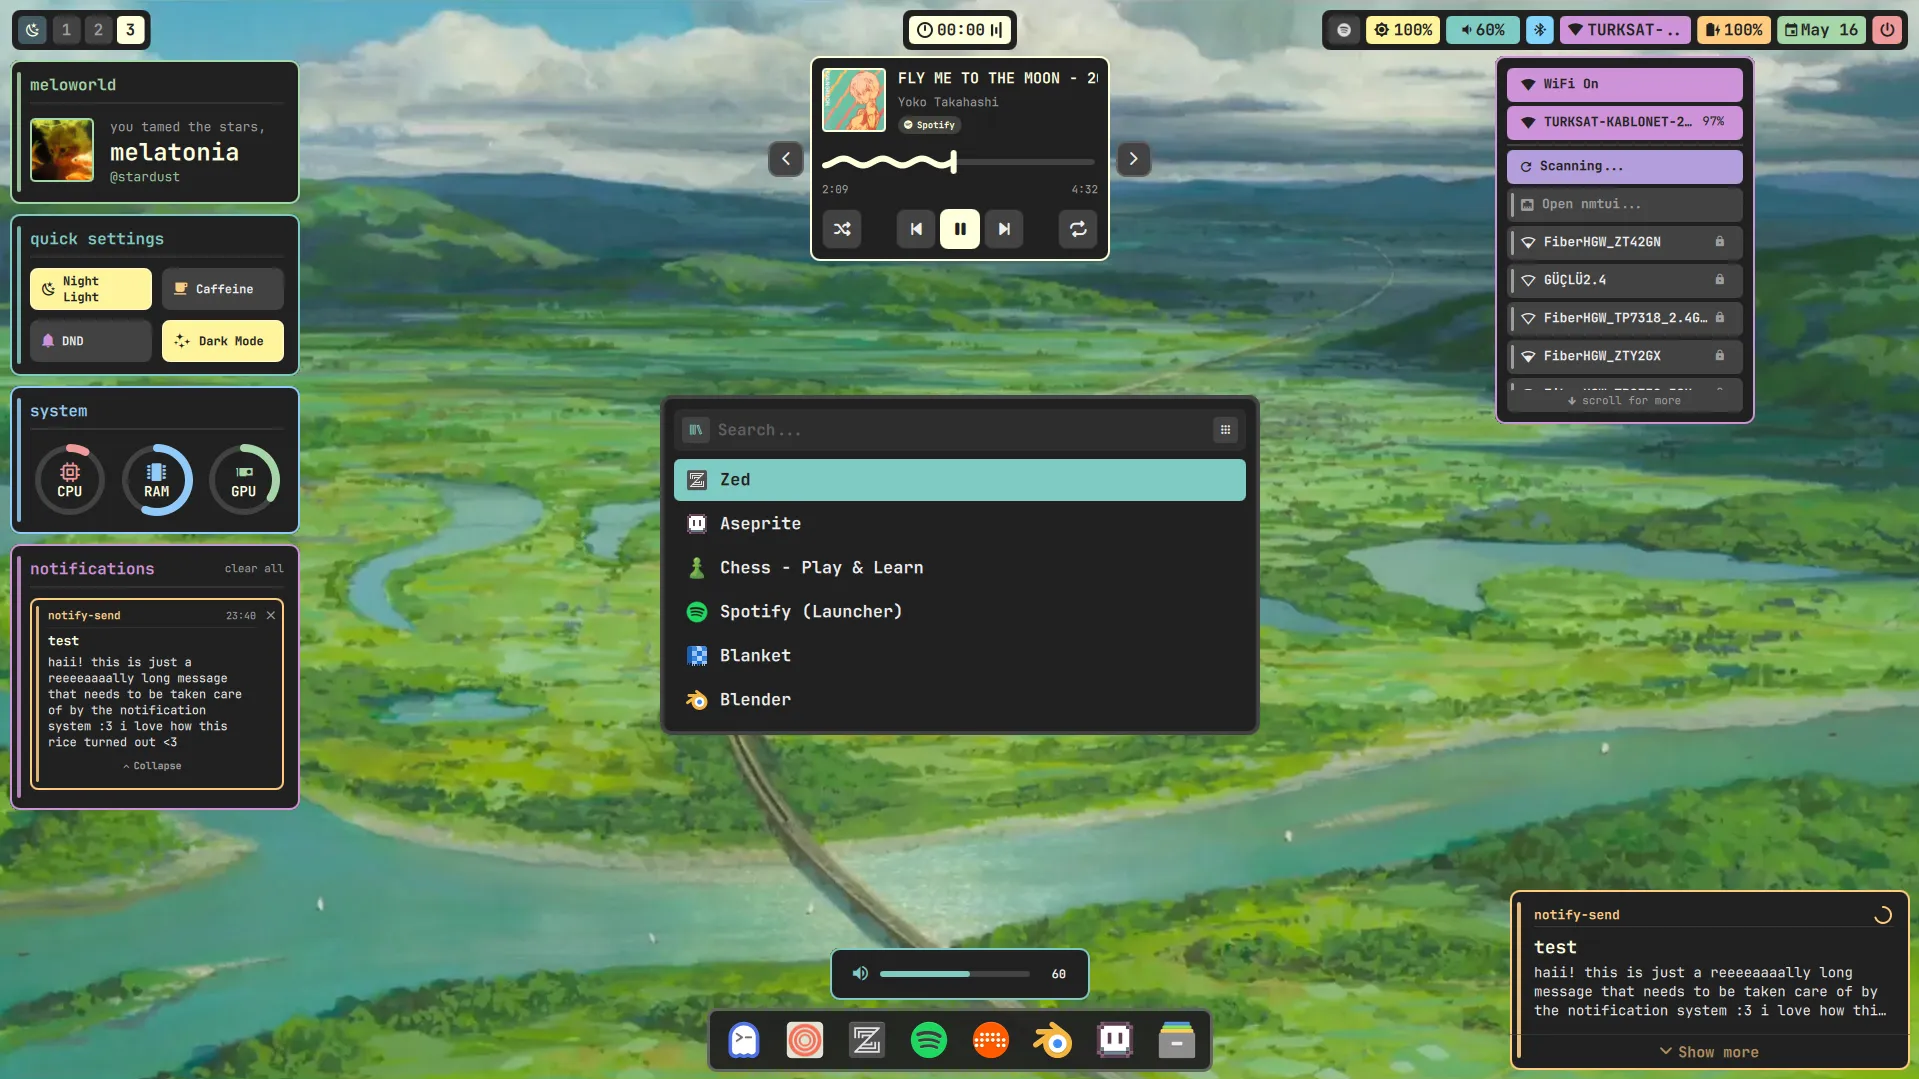Open Zed editor from dock
The height and width of the screenshot is (1080, 1920).
click(867, 1041)
